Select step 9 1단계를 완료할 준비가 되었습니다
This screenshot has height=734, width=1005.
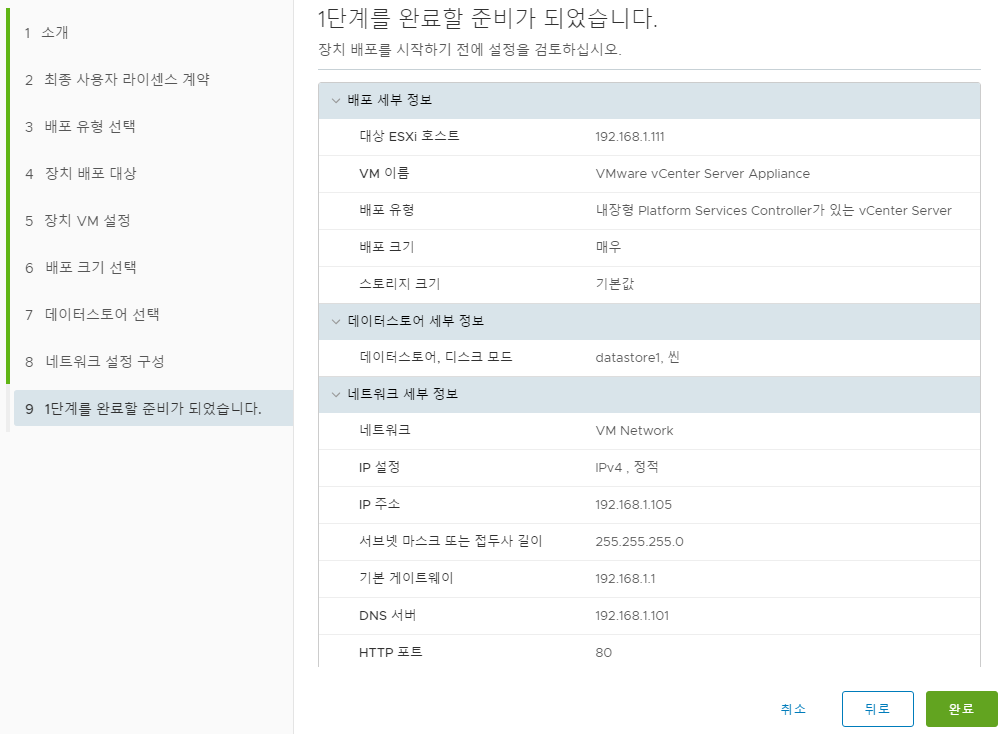point(153,408)
